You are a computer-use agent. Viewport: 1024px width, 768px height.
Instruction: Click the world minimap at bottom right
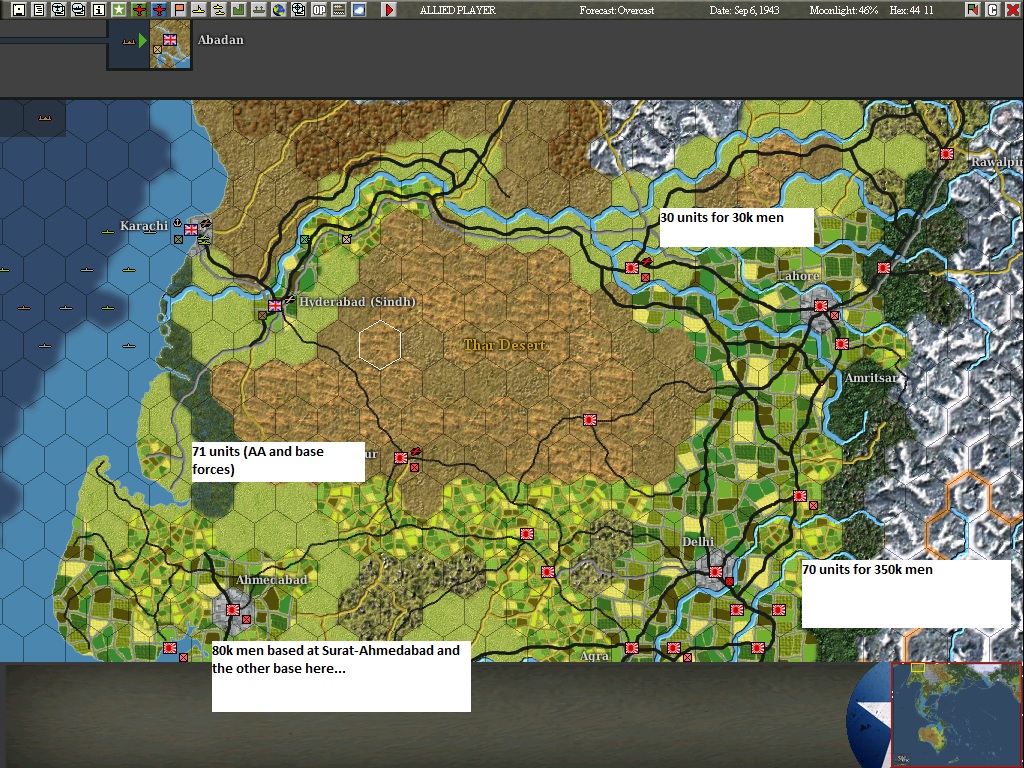(x=956, y=715)
